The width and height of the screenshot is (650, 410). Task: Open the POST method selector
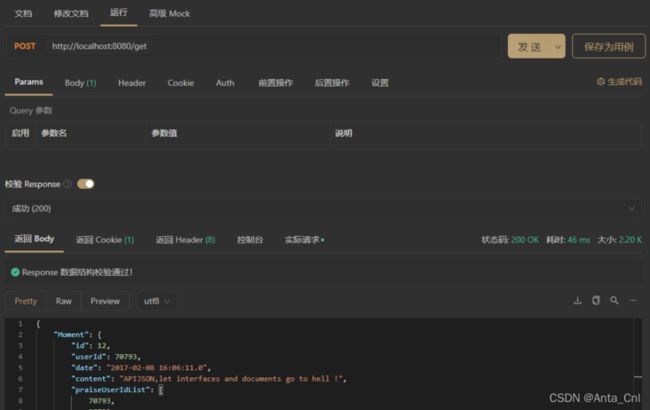pyautogui.click(x=25, y=46)
